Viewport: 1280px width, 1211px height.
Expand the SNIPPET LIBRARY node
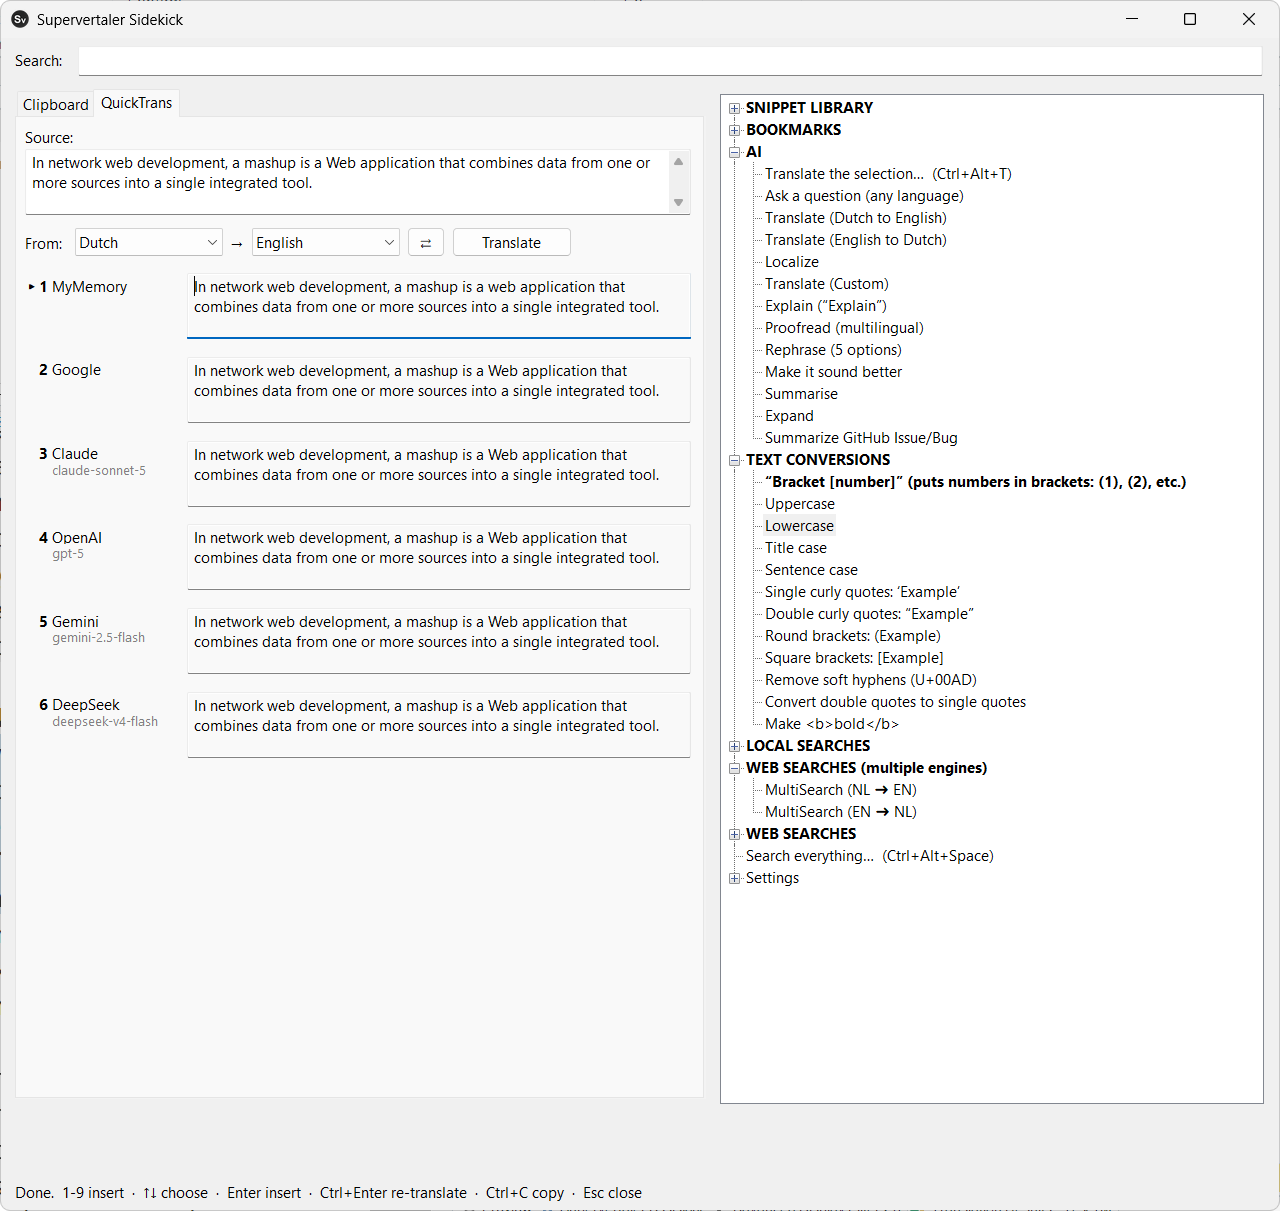(735, 108)
